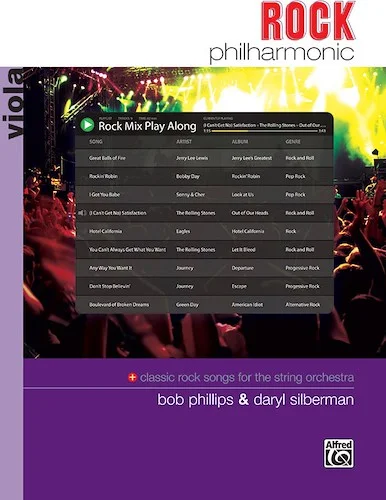Click 'Pop Rock' genre in Bobby Day row
Screen dimensions: 386x500
[x=295, y=176]
